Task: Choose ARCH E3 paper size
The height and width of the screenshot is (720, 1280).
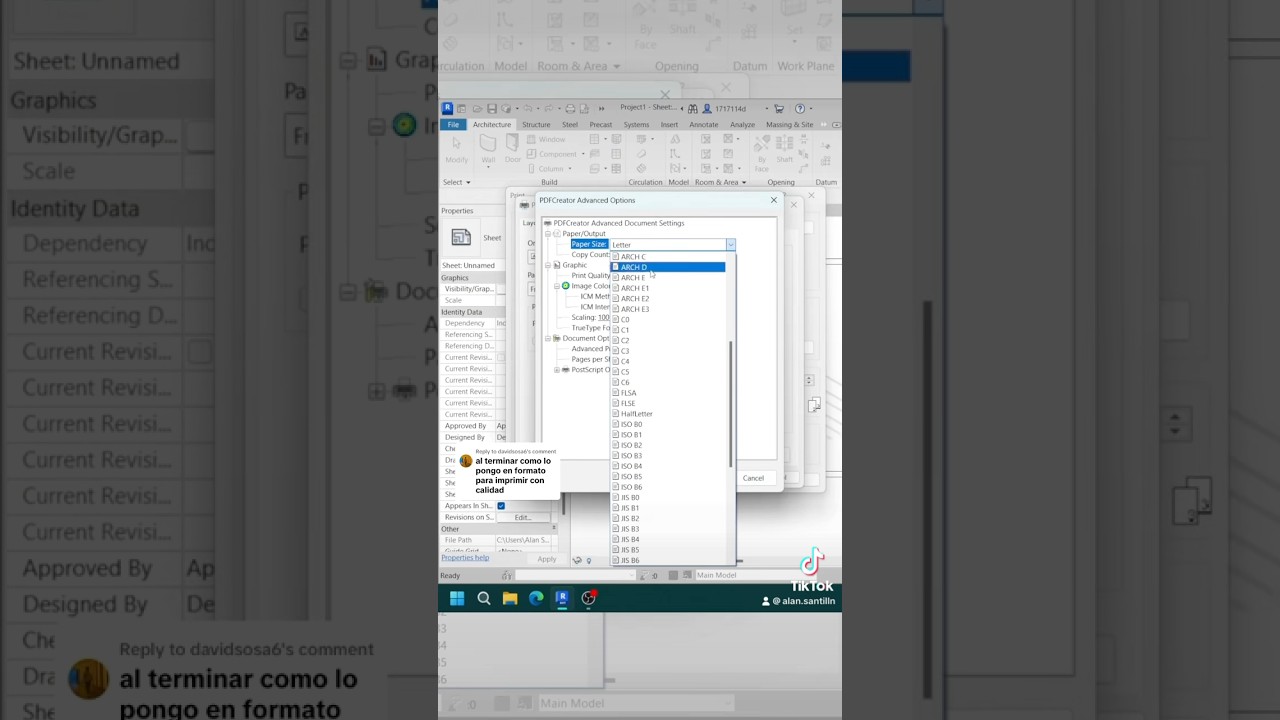Action: point(668,309)
